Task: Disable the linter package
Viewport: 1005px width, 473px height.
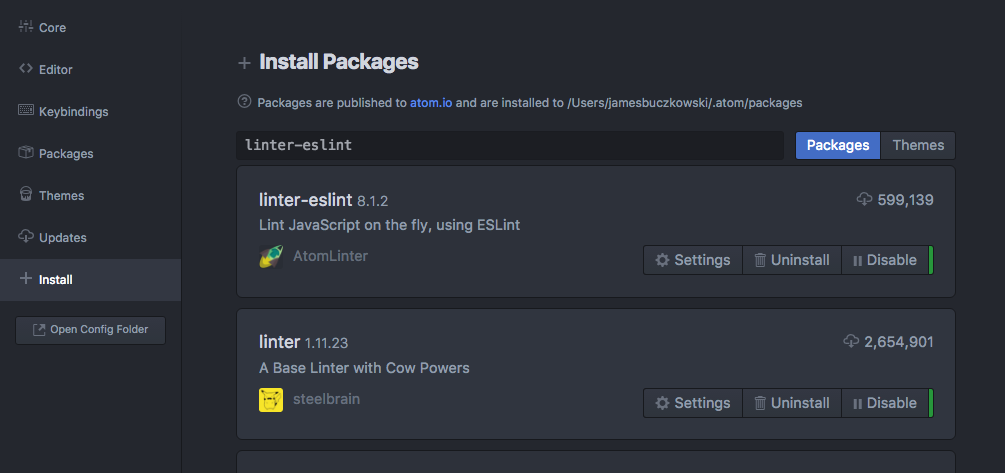Action: 884,403
